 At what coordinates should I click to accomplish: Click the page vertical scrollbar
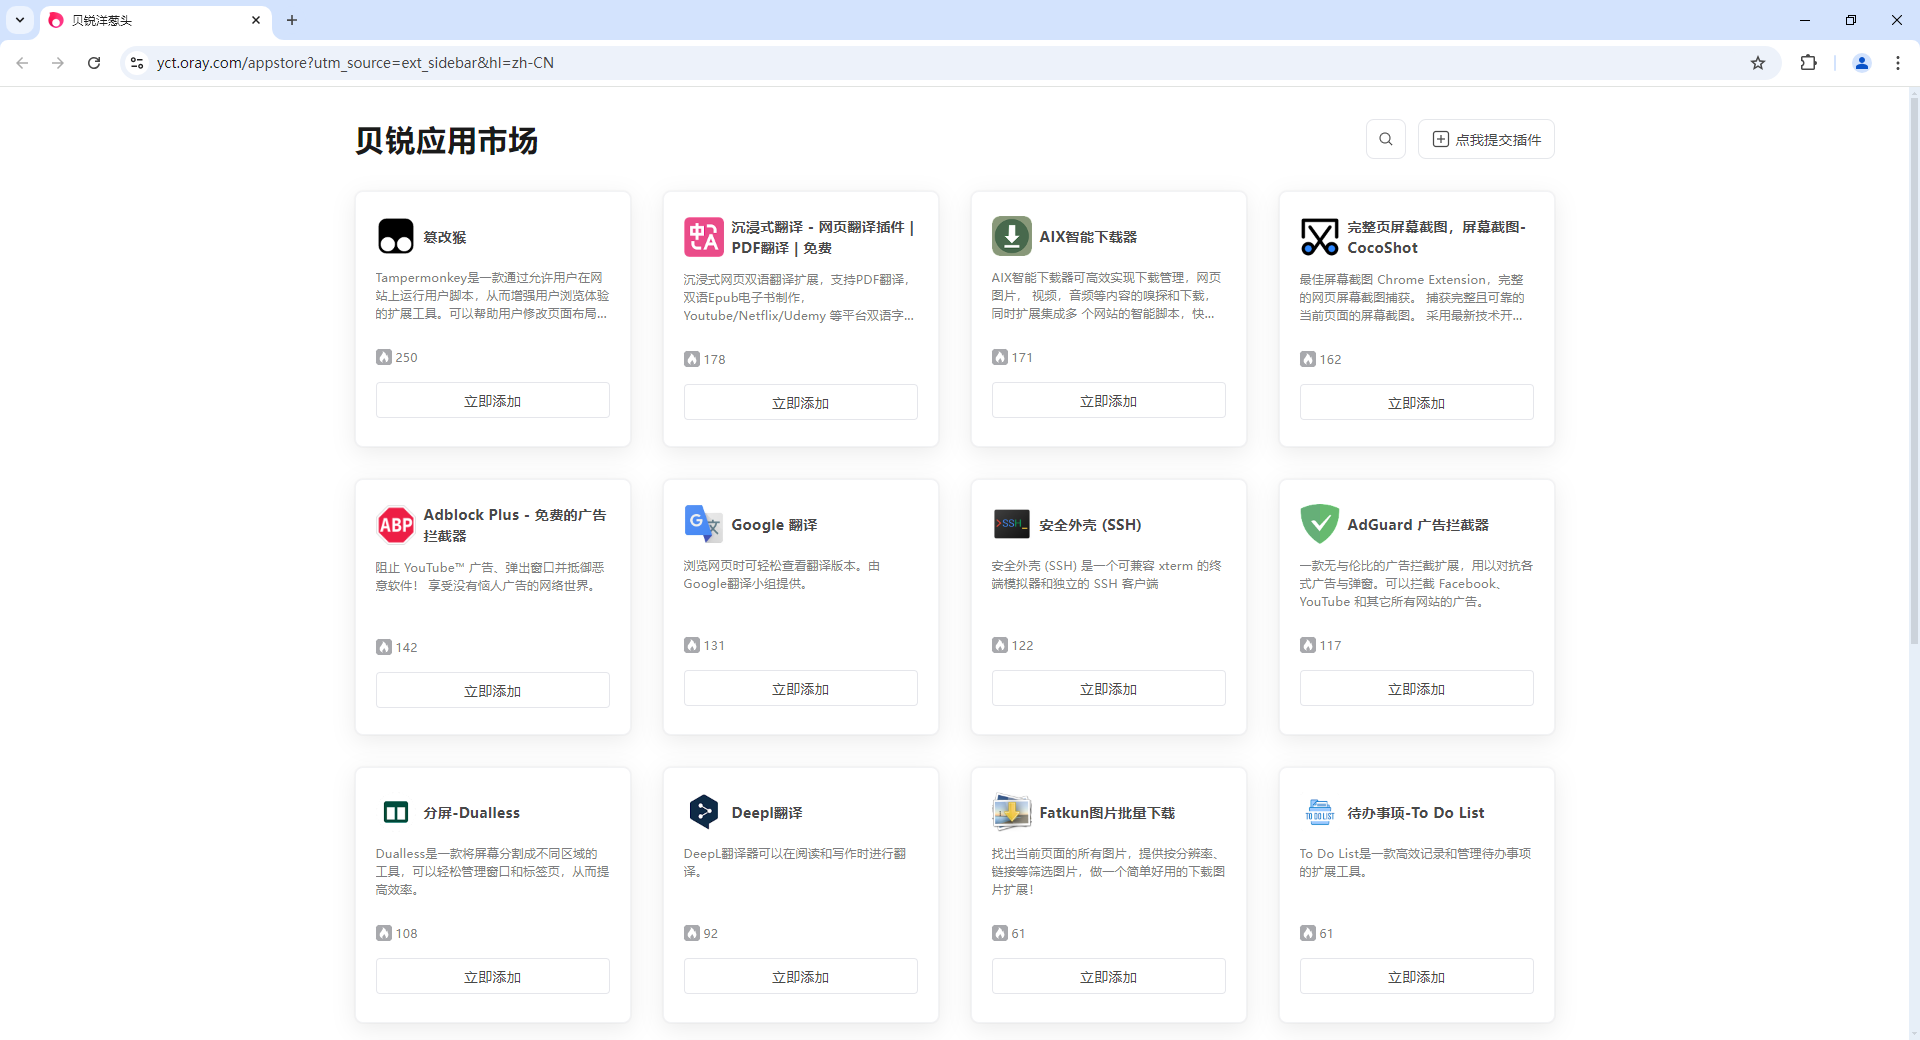coord(1914,370)
